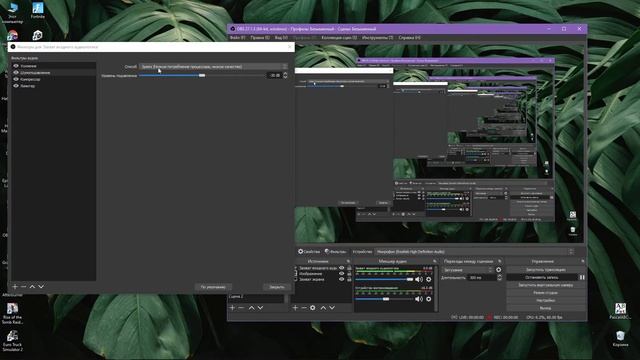Move the scene up in the Scenes panel
The image size is (640, 360).
(x=251, y=308)
